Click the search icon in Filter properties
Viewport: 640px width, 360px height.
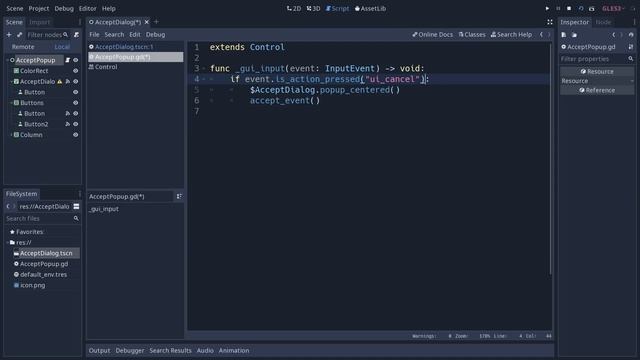click(631, 59)
